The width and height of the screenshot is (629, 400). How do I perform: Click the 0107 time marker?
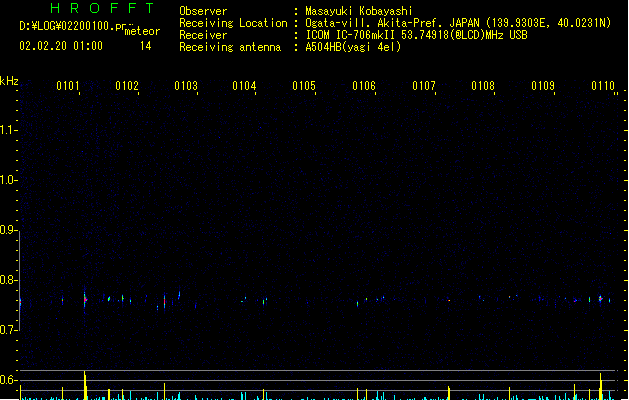click(x=424, y=86)
